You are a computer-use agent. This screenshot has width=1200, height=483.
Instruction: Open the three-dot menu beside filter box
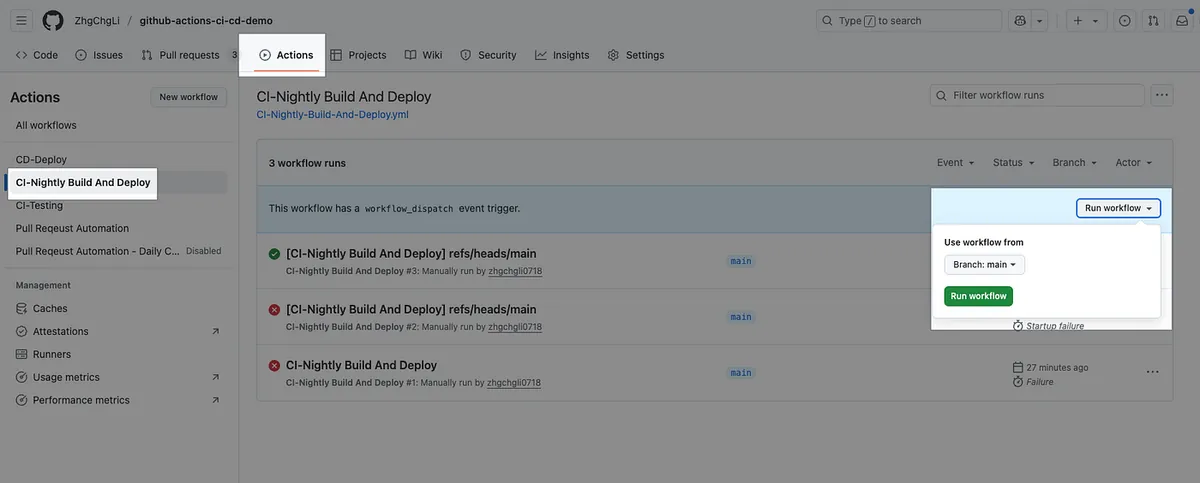pyautogui.click(x=1161, y=95)
